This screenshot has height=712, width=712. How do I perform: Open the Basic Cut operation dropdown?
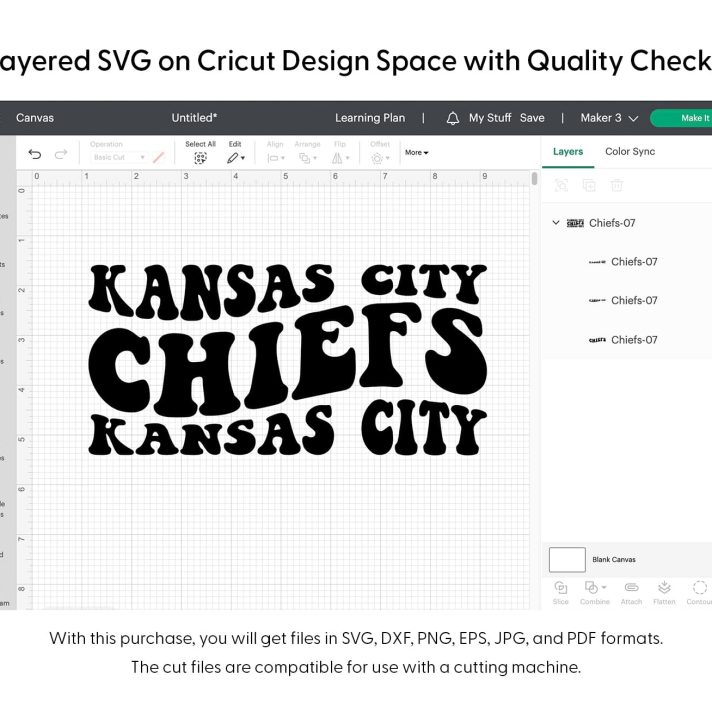pyautogui.click(x=119, y=157)
